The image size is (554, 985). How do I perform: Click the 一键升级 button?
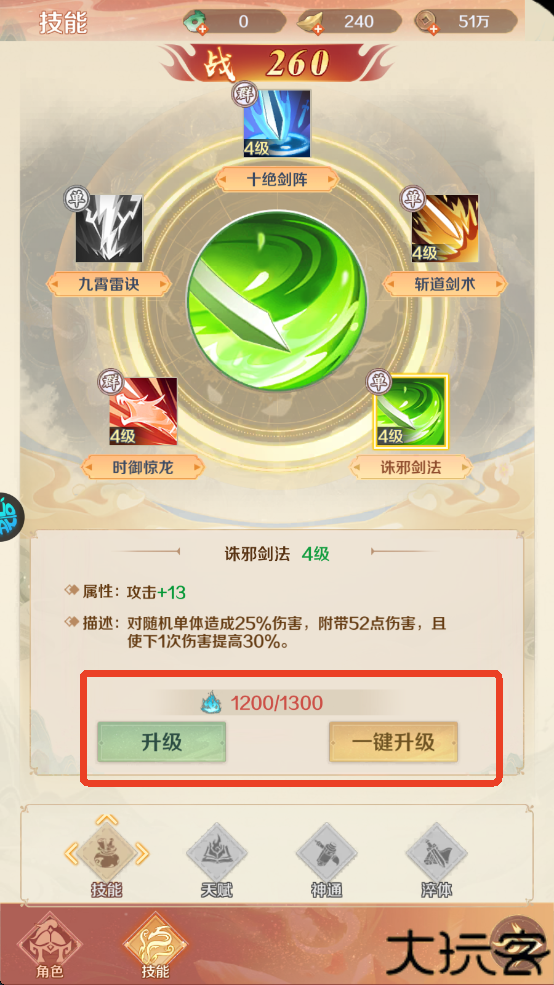[393, 742]
